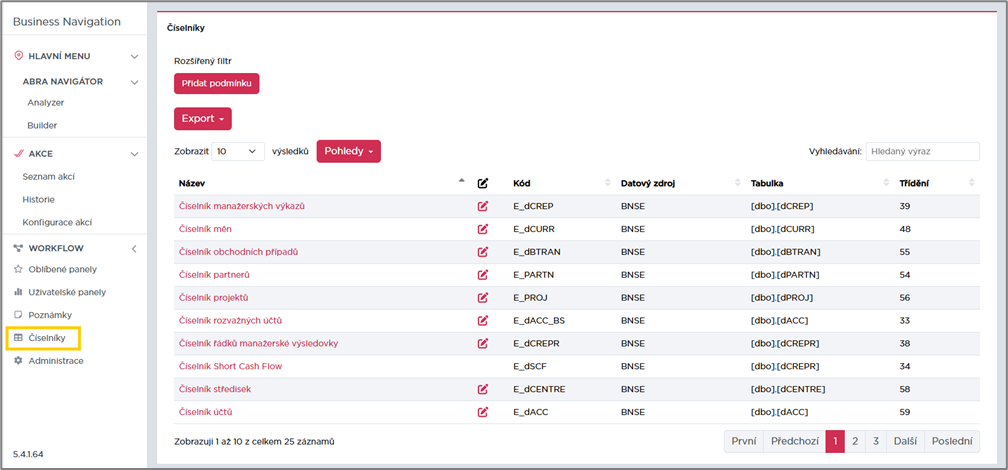Open the Pohledy dropdown button
1008x470 pixels.
click(348, 151)
